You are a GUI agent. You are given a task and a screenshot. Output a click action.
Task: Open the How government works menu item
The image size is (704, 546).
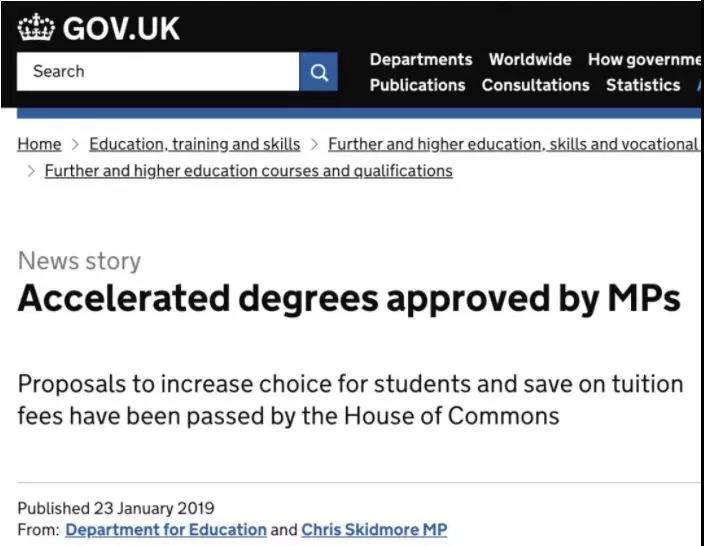[x=644, y=59]
